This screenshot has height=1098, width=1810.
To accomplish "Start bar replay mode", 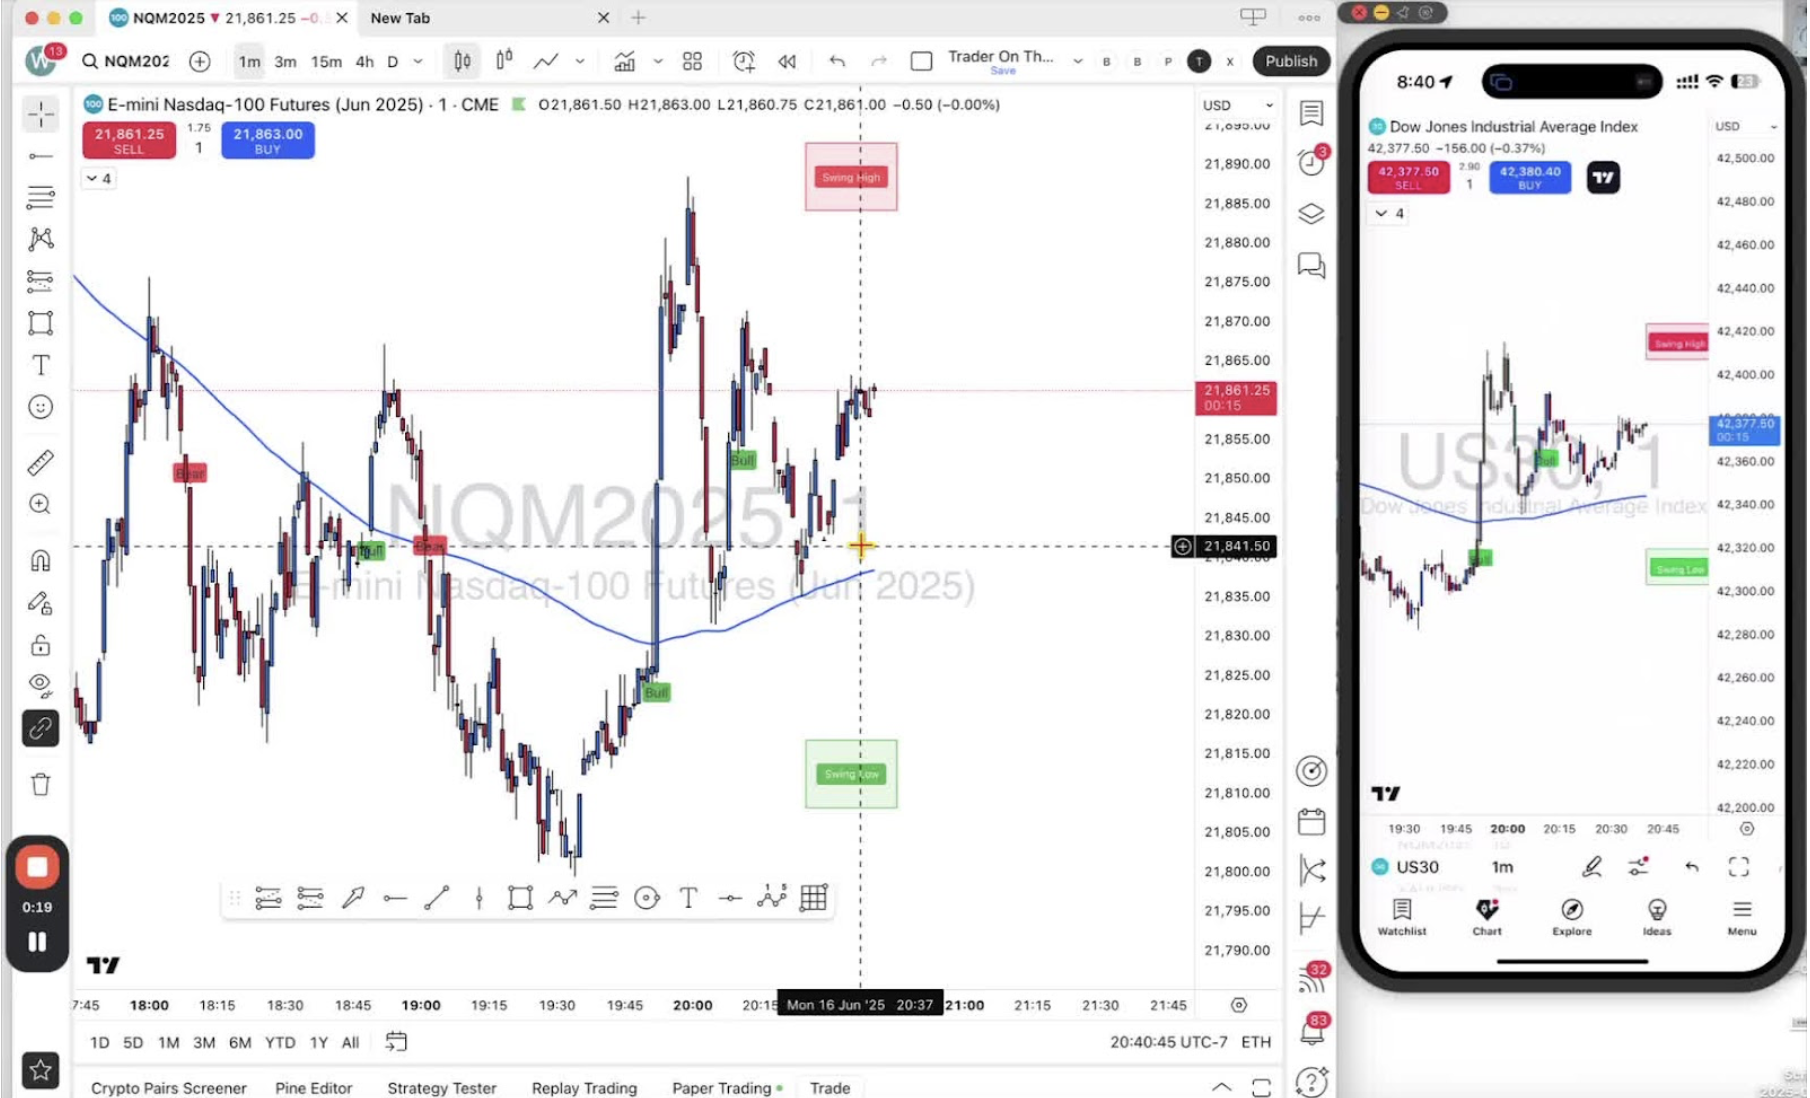I will point(787,61).
